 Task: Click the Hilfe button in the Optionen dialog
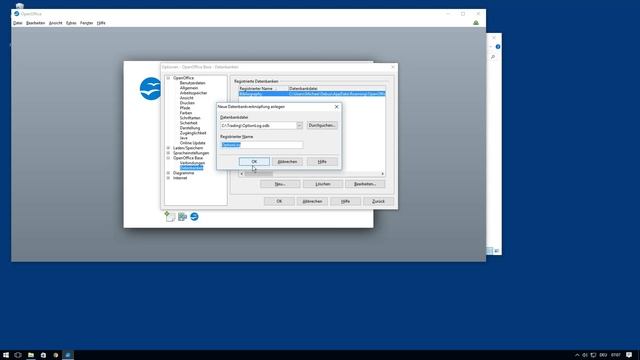(345, 201)
